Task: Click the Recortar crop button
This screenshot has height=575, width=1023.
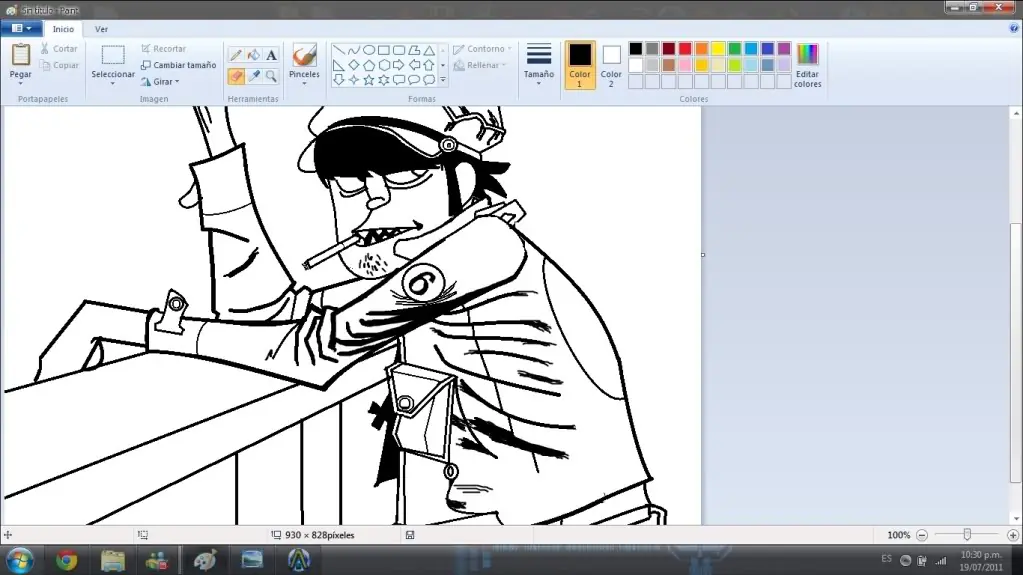Action: click(x=164, y=49)
